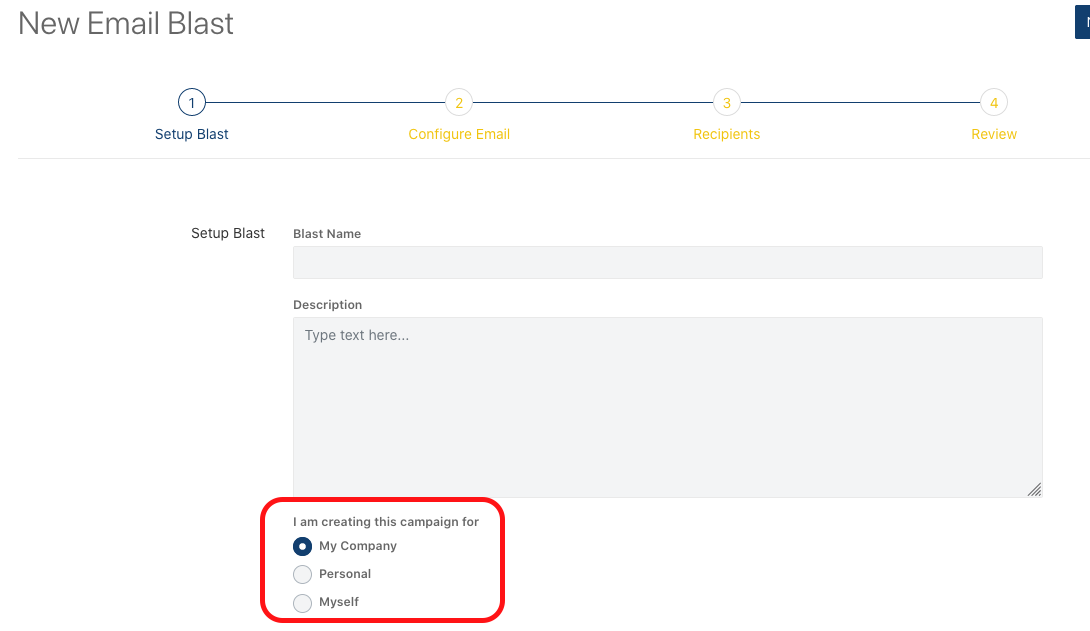Open the Review step label

pyautogui.click(x=994, y=134)
